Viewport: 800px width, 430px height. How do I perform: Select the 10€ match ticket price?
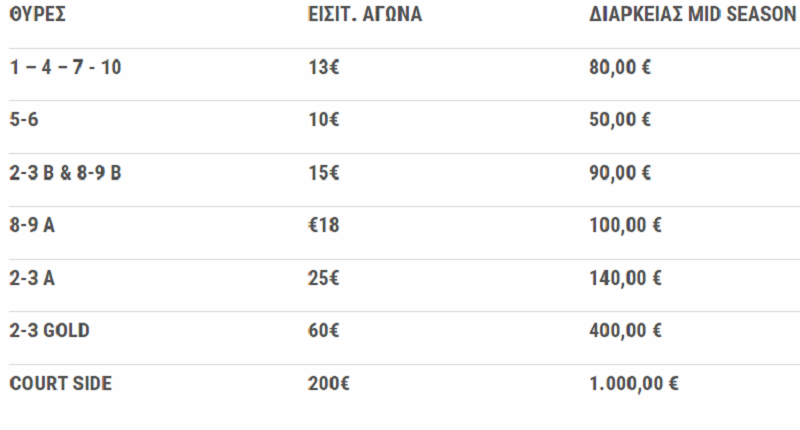coord(323,119)
